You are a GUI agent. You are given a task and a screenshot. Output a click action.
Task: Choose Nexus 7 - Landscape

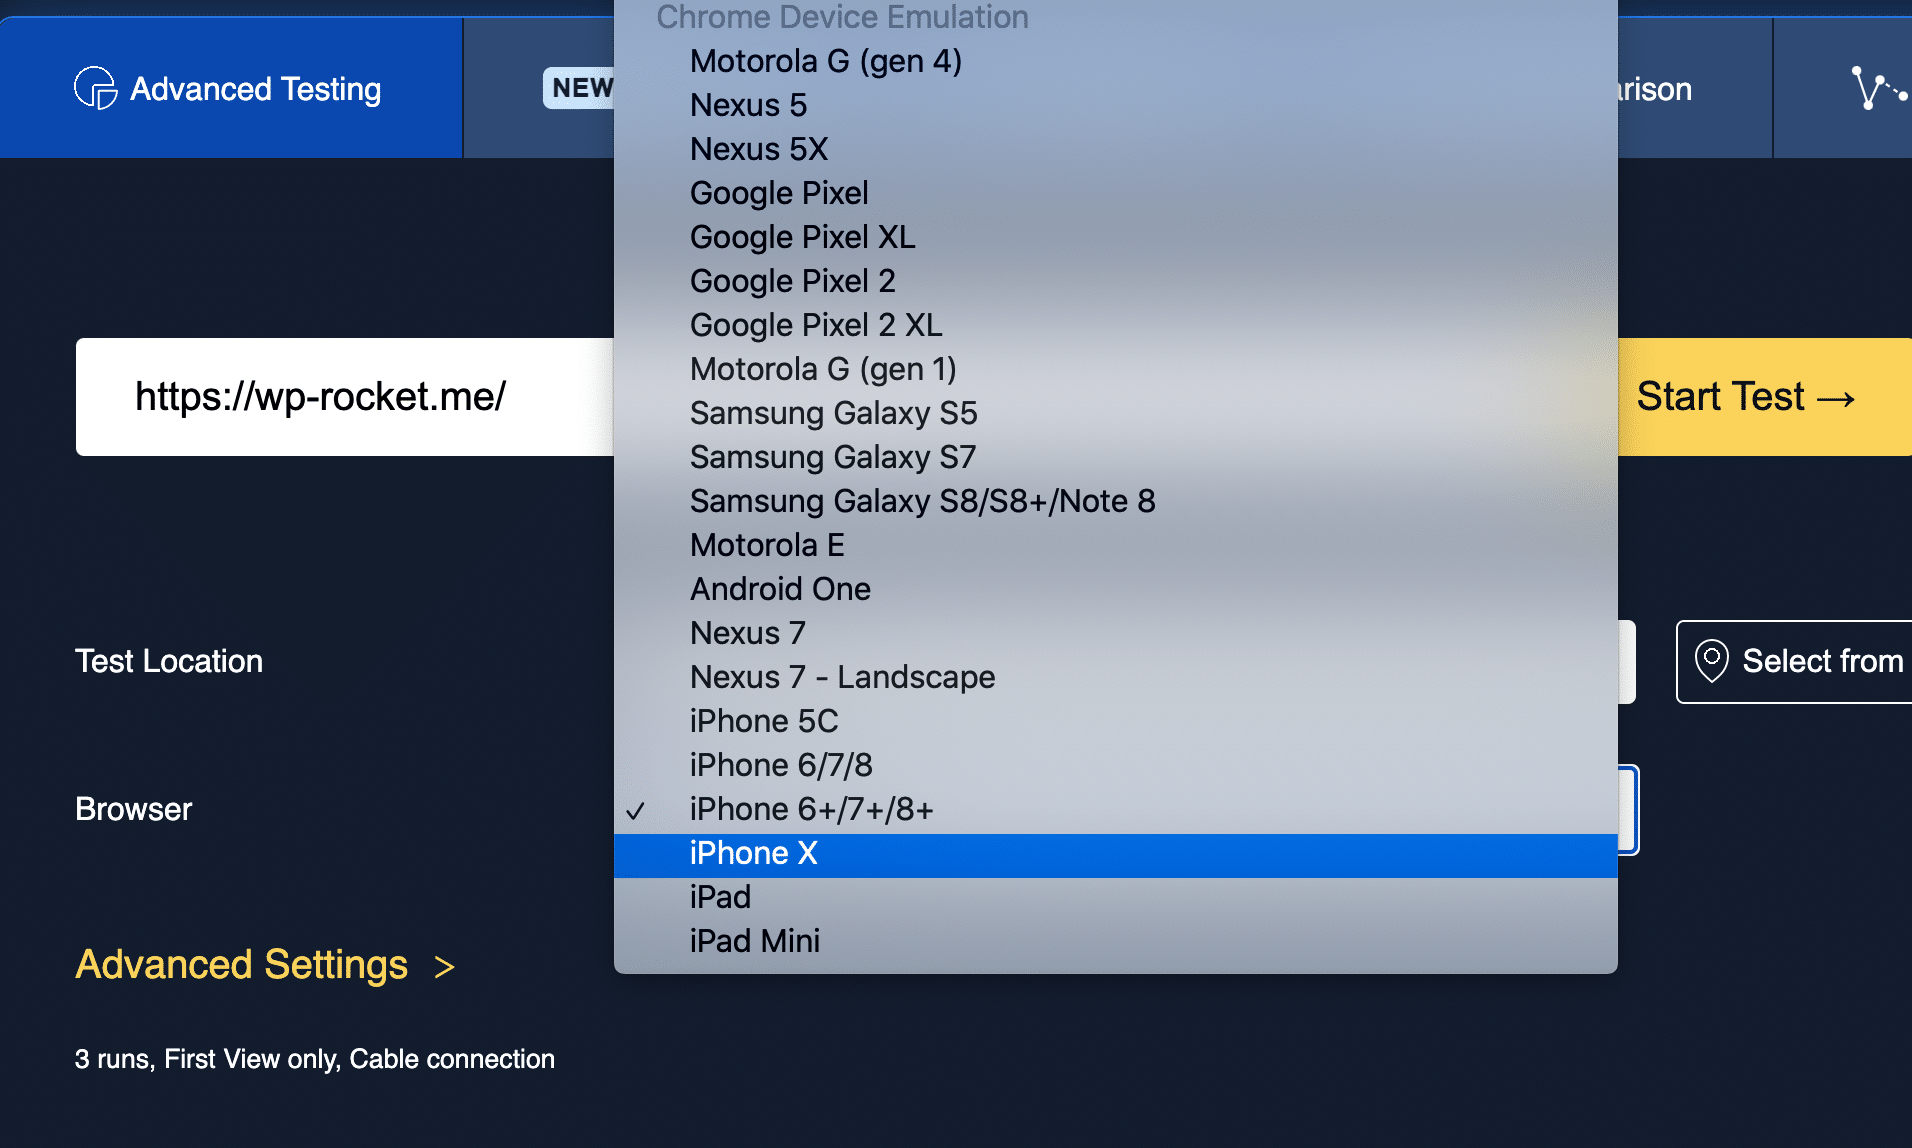(x=1116, y=677)
